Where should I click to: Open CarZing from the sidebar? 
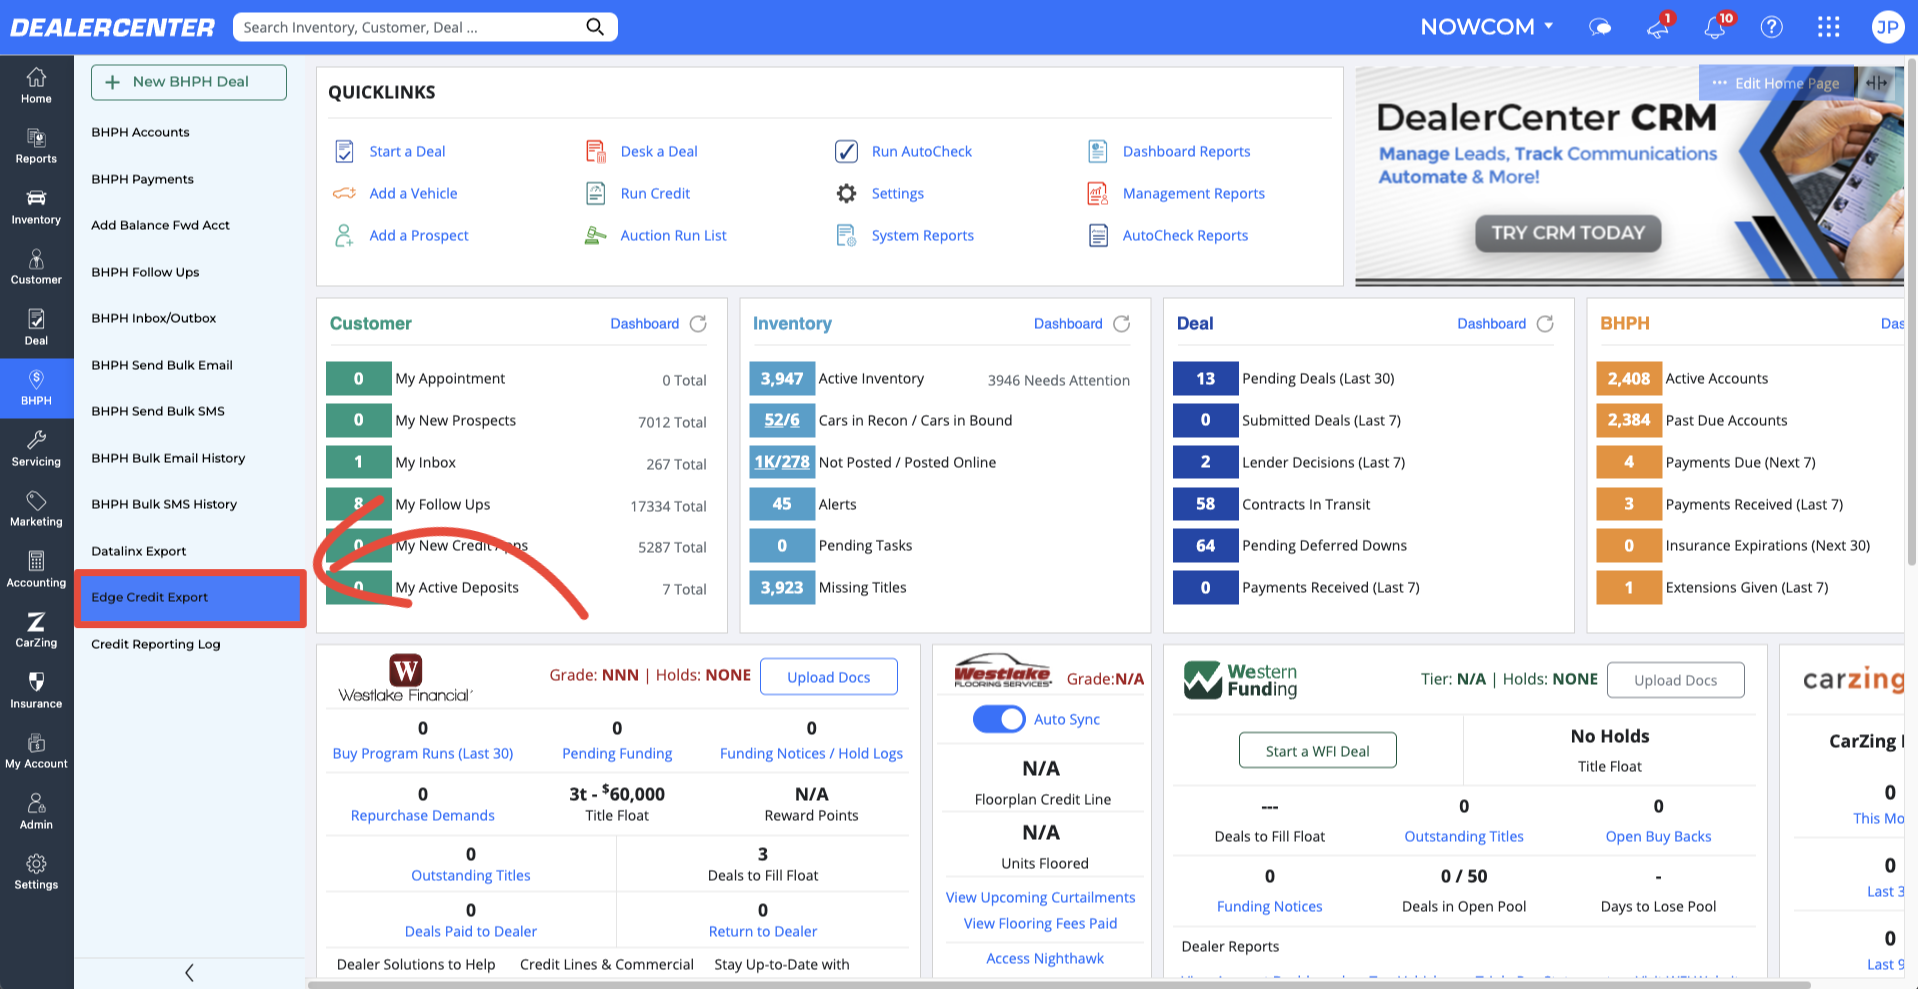pyautogui.click(x=36, y=630)
